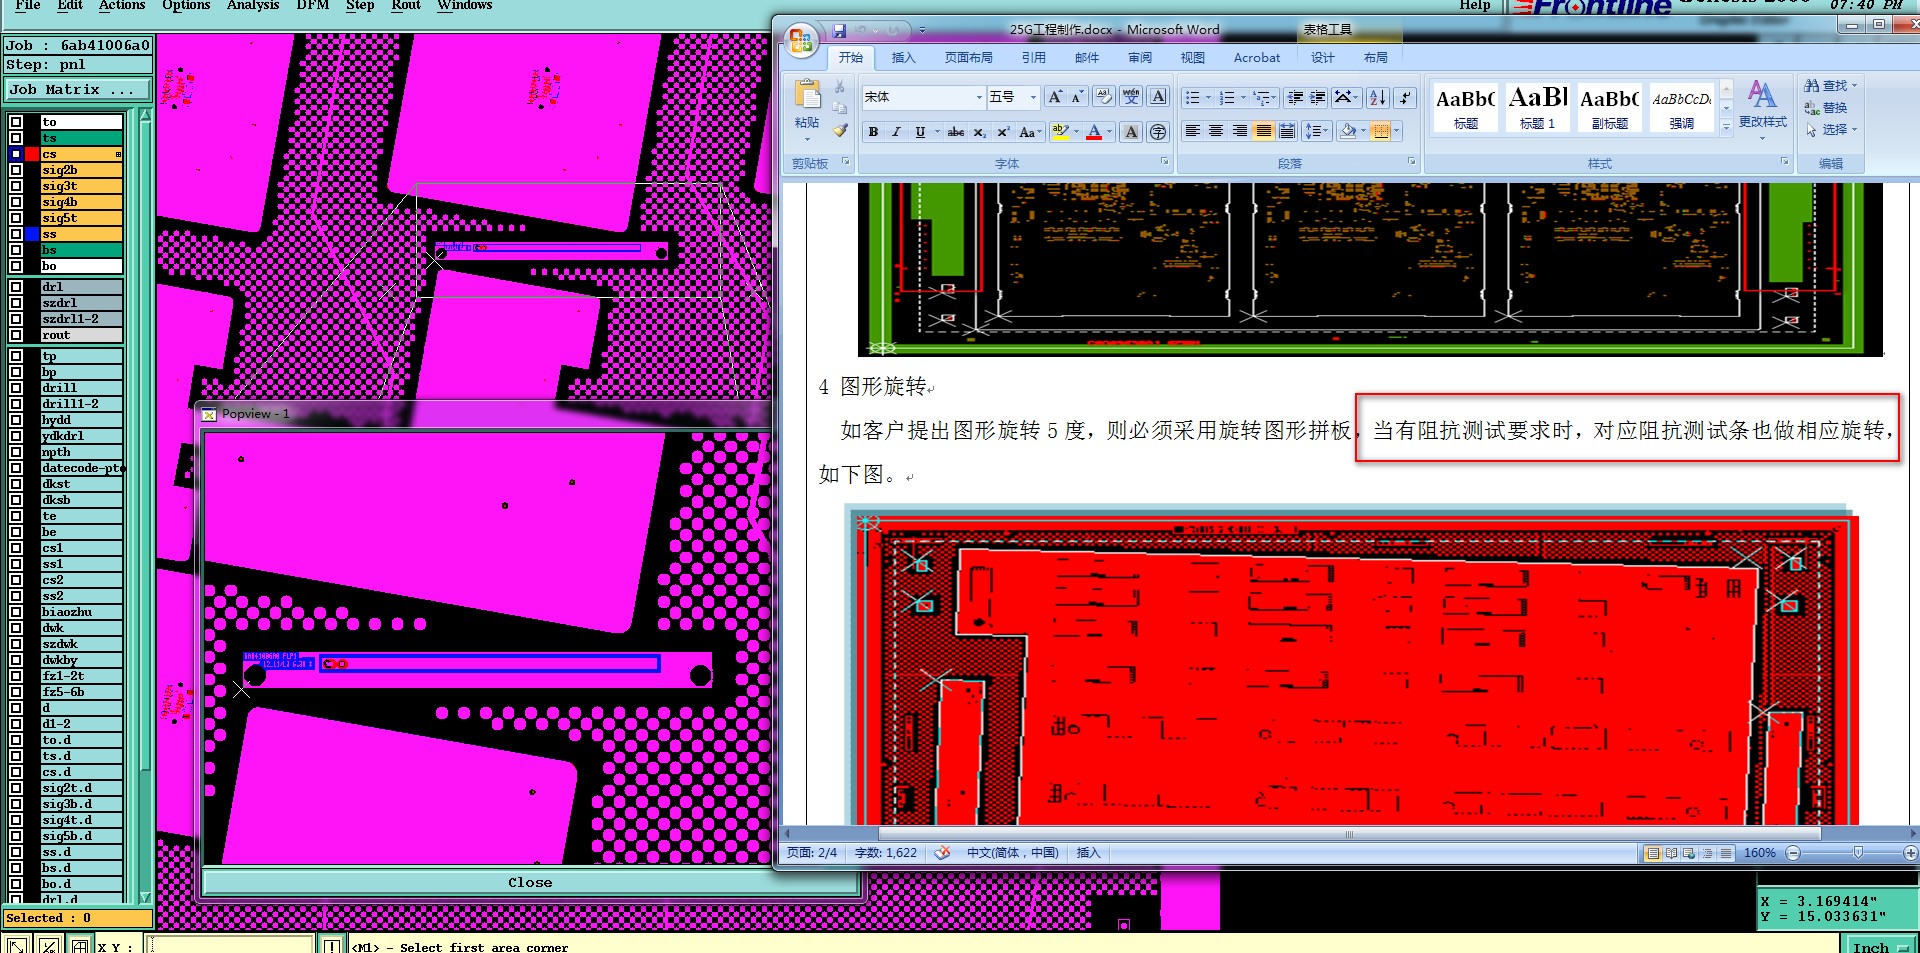Click the Shrink Font icon
This screenshot has width=1920, height=953.
point(1077,97)
